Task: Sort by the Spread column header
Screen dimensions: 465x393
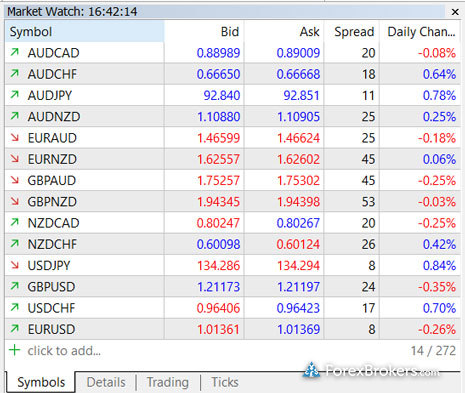Action: coord(352,32)
